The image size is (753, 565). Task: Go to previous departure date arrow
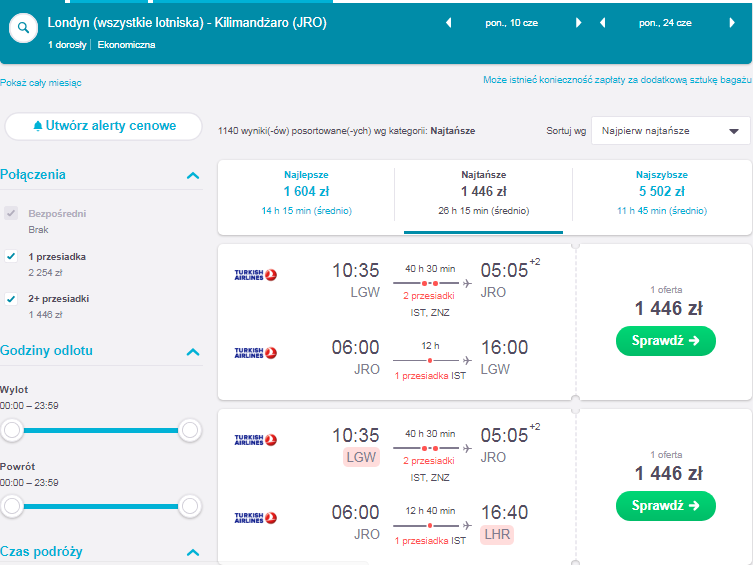coord(449,23)
